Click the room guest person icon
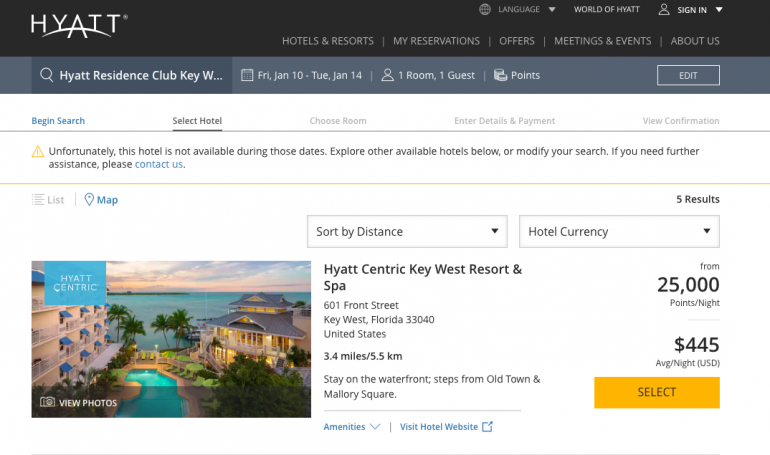 [x=388, y=75]
